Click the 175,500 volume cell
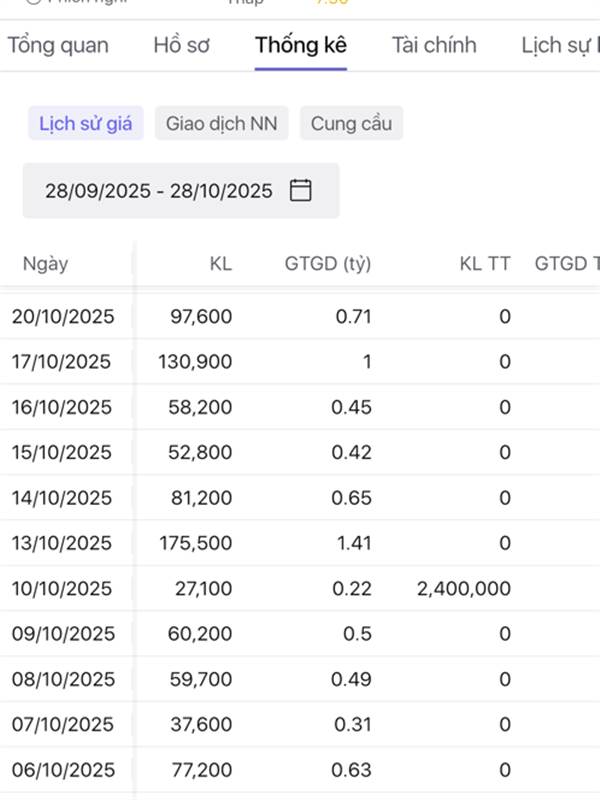The width and height of the screenshot is (600, 800). (x=195, y=543)
